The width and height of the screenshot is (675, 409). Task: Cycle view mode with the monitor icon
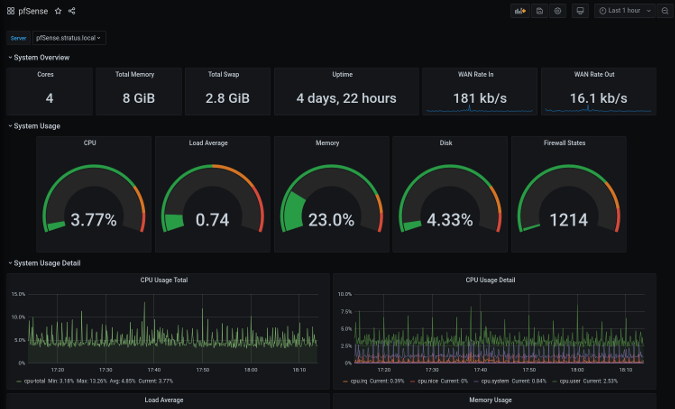[580, 10]
